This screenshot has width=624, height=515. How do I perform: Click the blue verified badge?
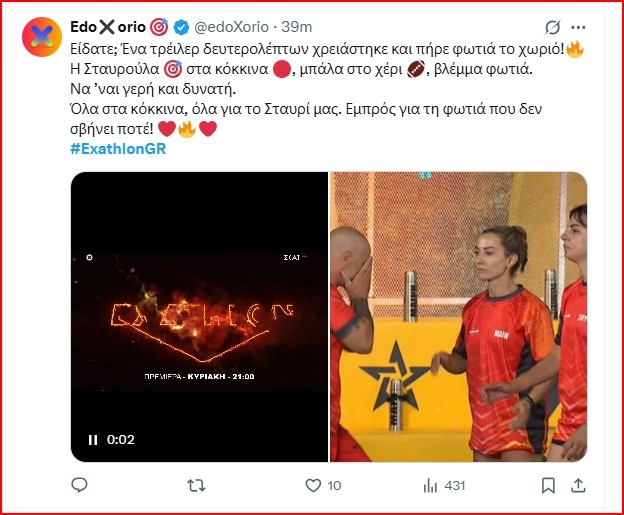pyautogui.click(x=181, y=27)
